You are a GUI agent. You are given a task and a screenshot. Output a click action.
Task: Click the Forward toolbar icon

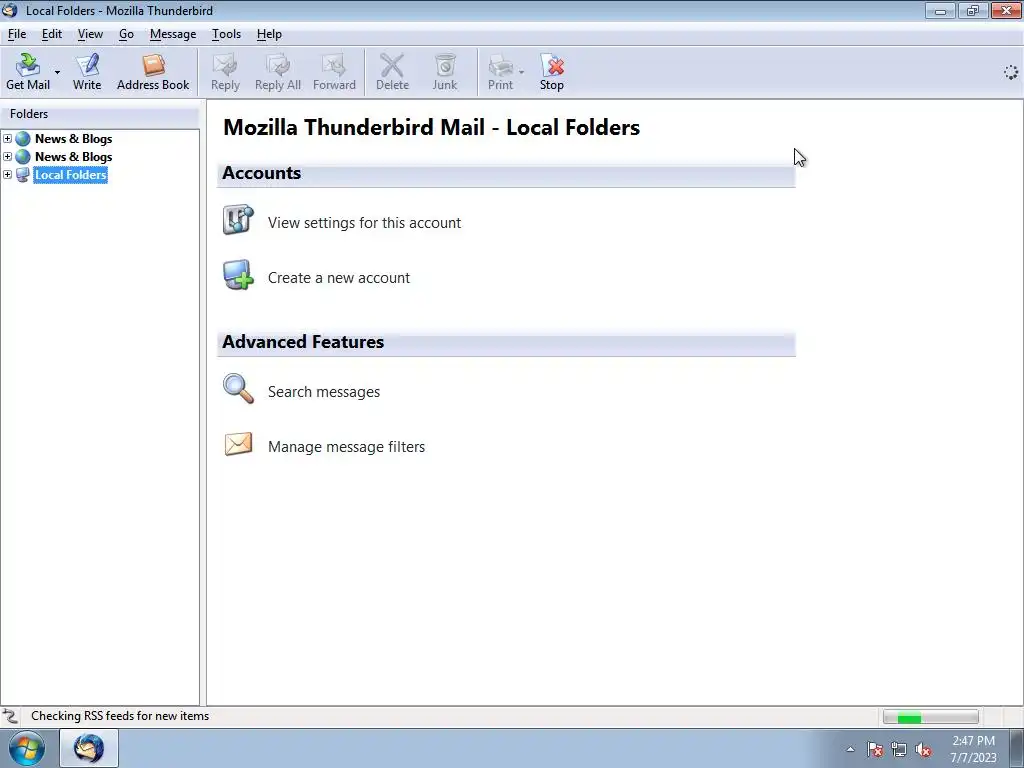[334, 72]
